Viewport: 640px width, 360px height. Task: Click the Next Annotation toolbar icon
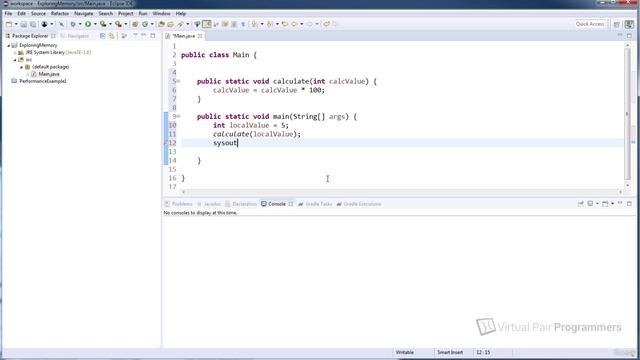click(x=254, y=24)
